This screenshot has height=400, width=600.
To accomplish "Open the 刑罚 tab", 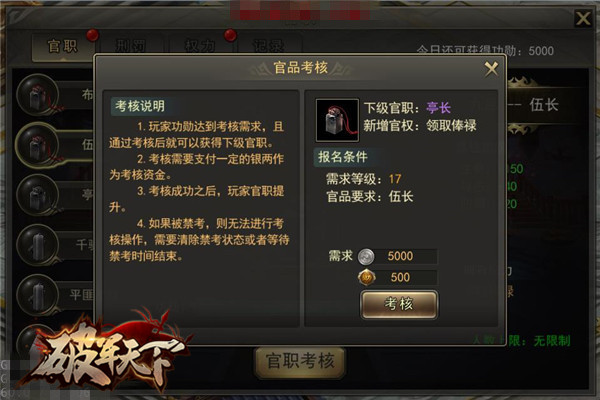I will 131,47.
